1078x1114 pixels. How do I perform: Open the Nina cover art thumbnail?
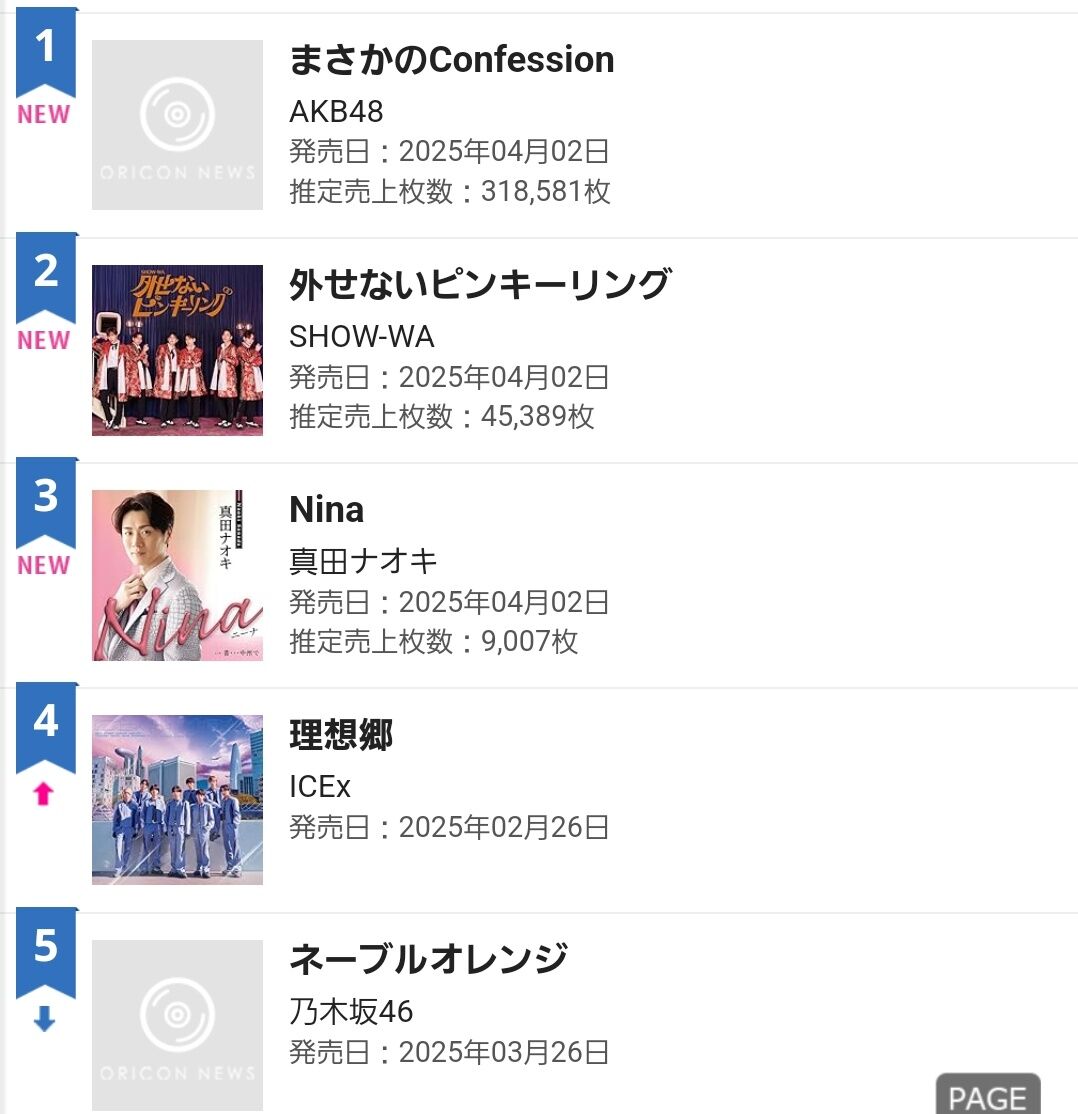(177, 575)
